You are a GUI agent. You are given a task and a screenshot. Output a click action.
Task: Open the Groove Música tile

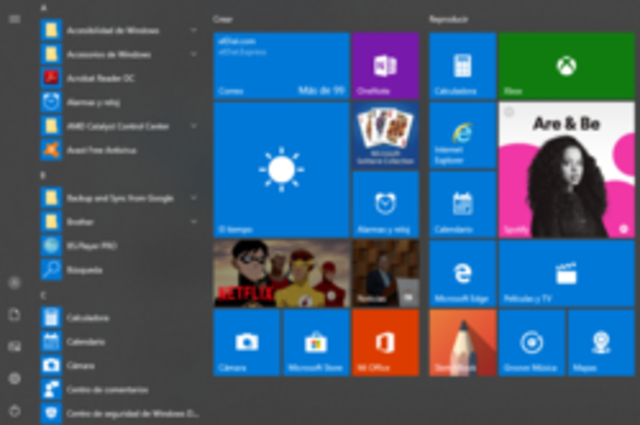(x=532, y=343)
